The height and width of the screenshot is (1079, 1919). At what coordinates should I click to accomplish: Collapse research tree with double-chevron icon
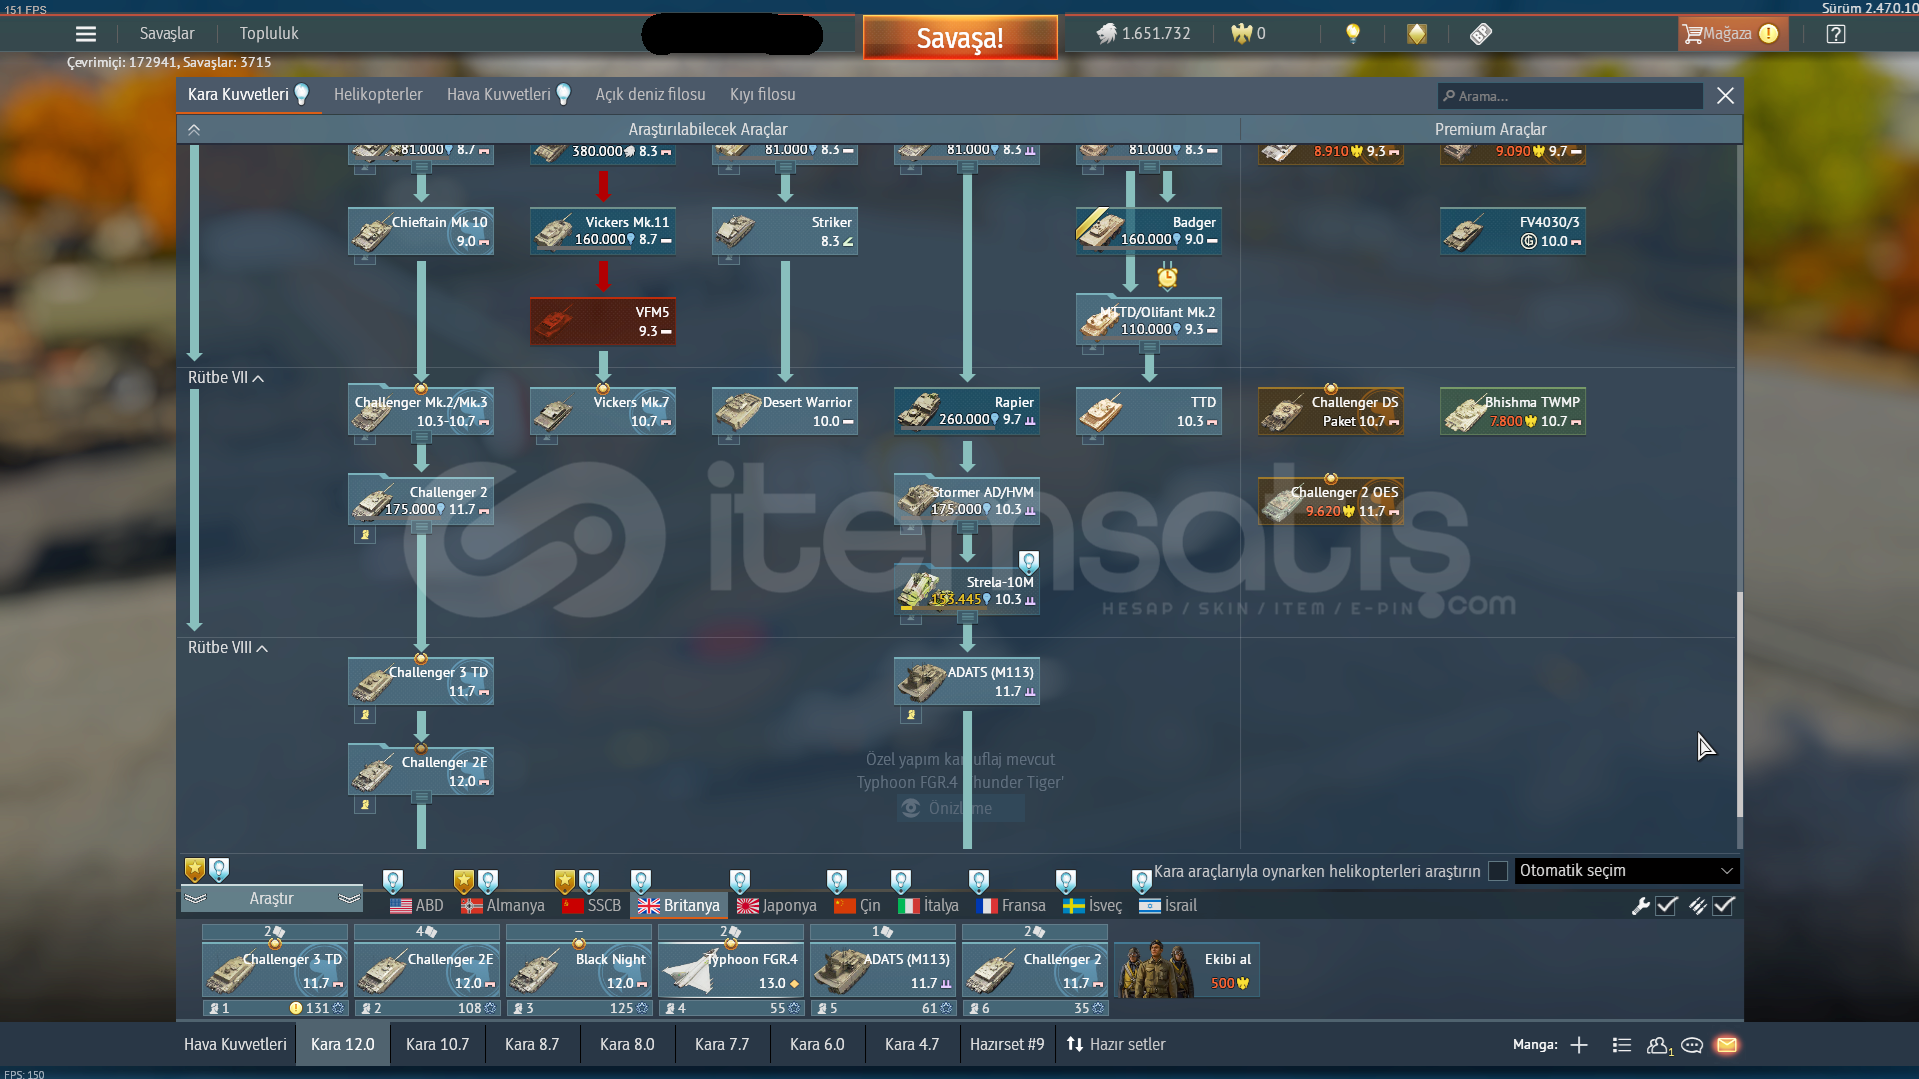click(194, 130)
